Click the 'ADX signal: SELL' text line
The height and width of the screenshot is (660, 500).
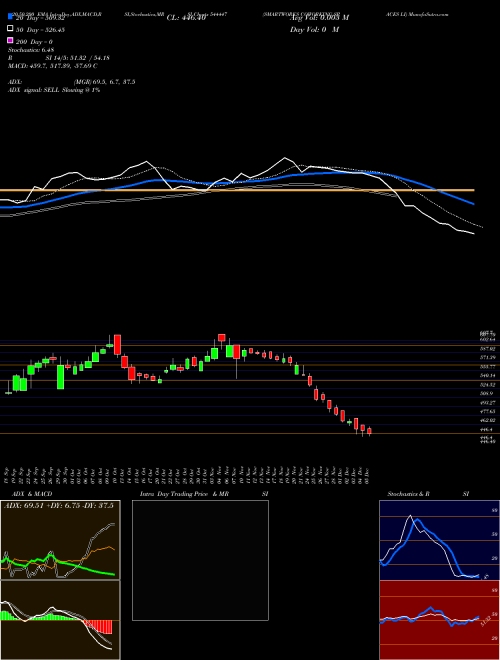click(x=54, y=90)
